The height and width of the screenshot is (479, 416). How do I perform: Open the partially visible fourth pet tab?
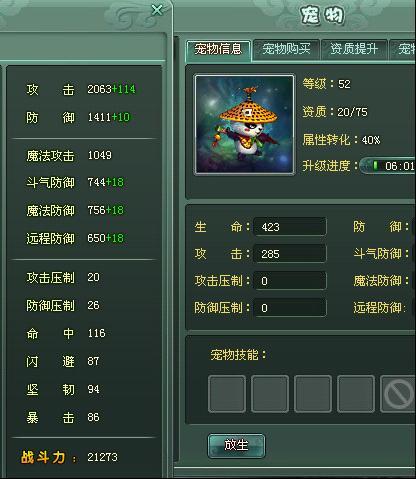pos(403,49)
